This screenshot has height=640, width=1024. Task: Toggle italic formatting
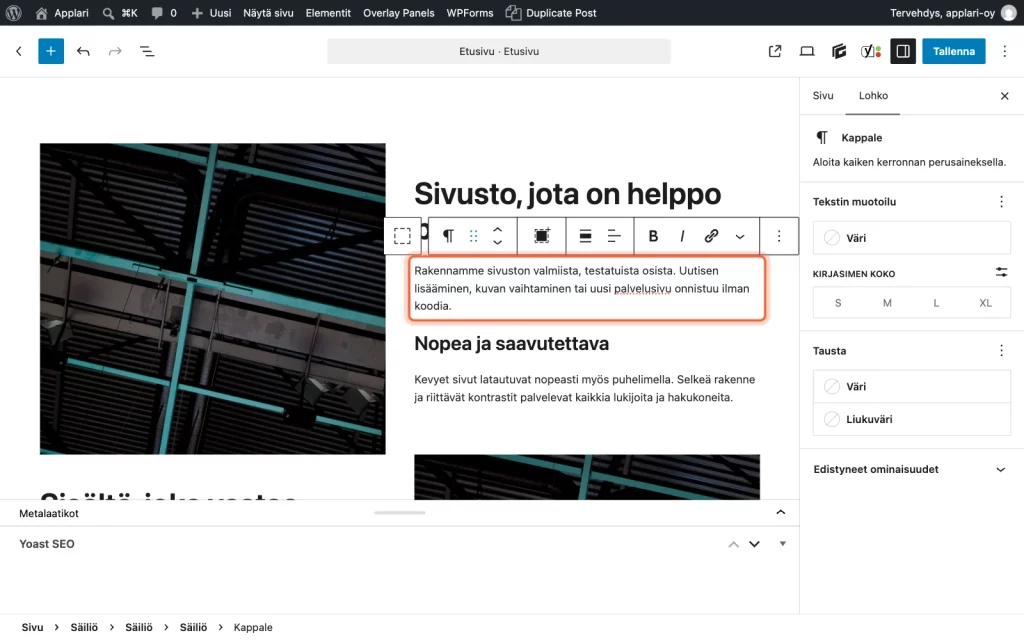point(682,236)
